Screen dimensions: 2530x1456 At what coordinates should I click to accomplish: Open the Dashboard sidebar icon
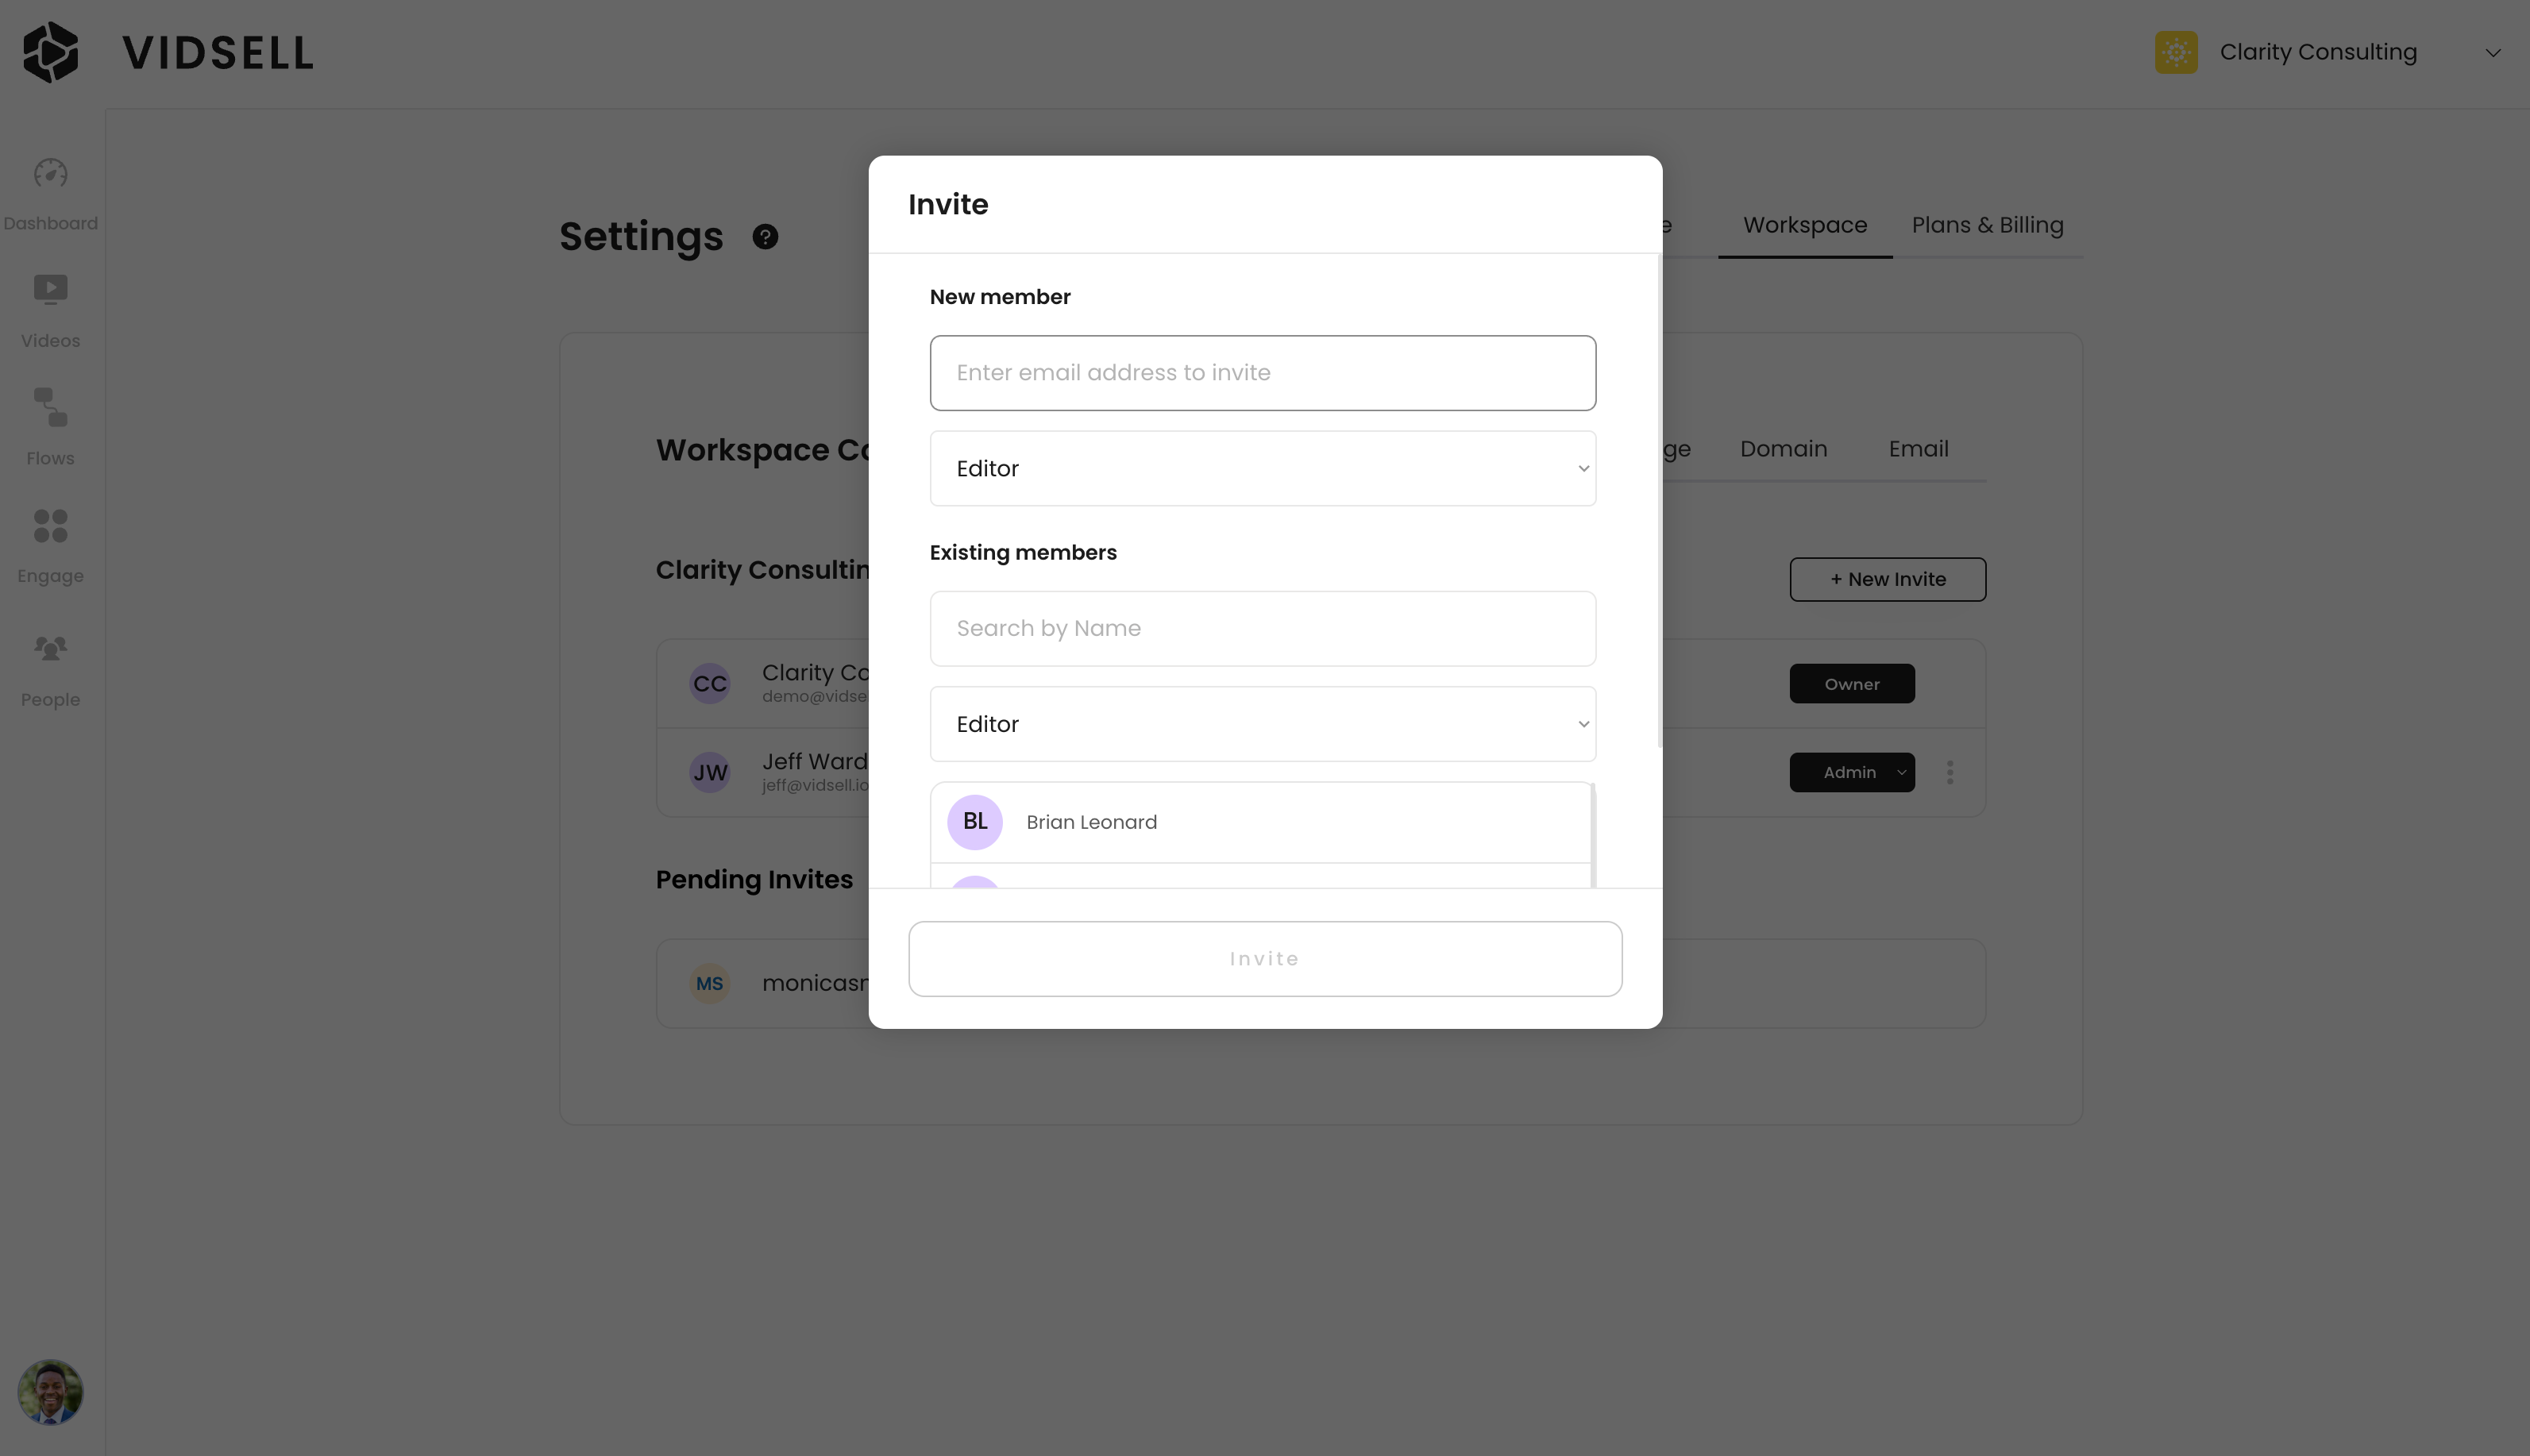[x=50, y=175]
